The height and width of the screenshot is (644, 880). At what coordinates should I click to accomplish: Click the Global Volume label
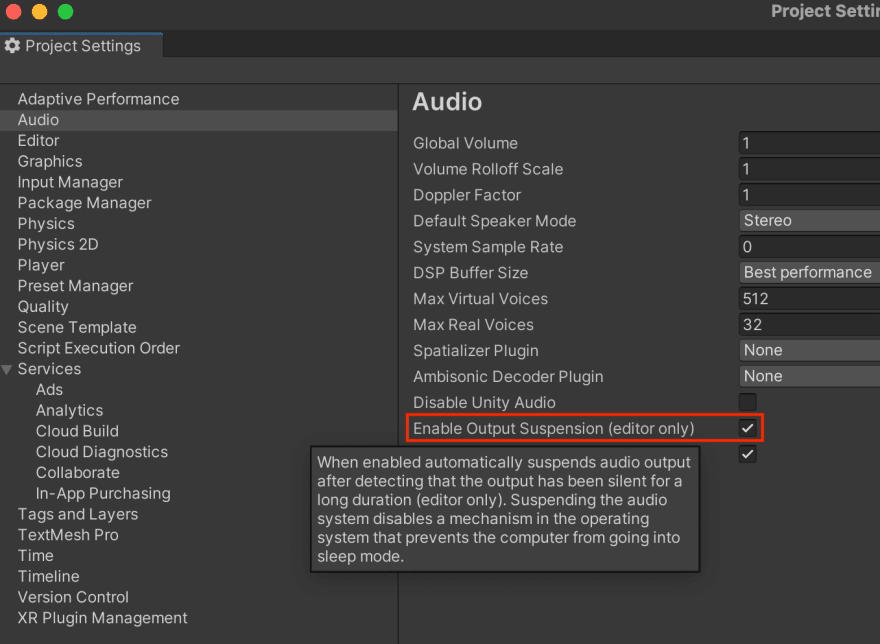point(465,143)
